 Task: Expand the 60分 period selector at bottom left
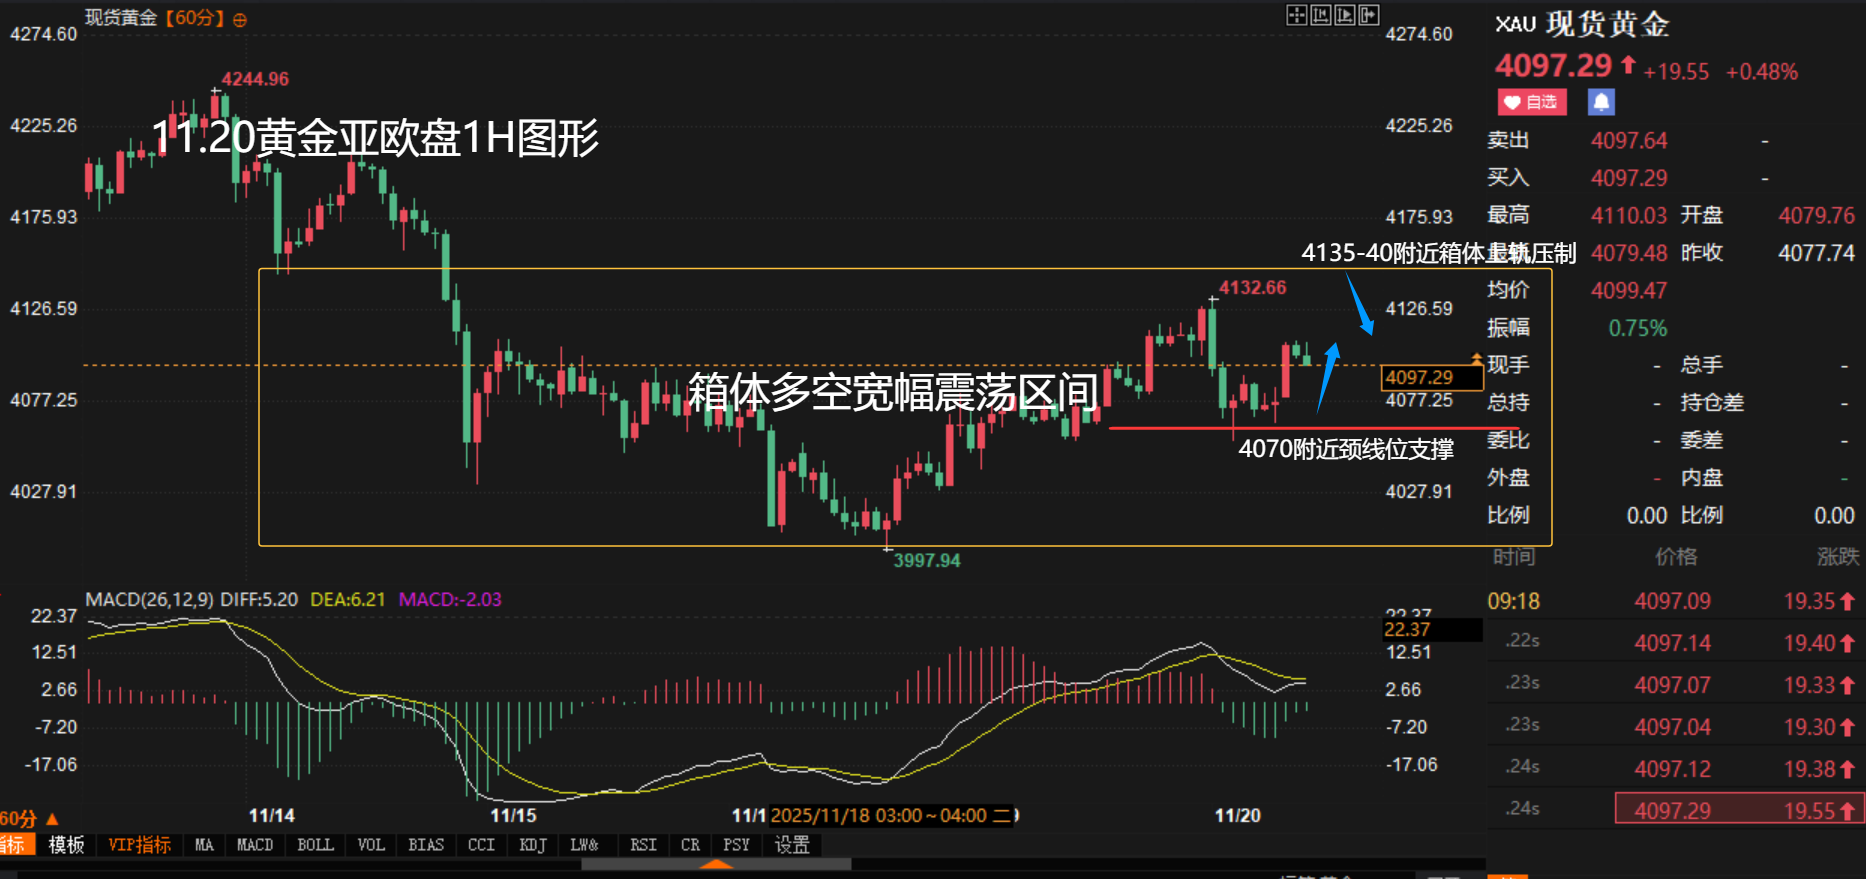[x=28, y=818]
